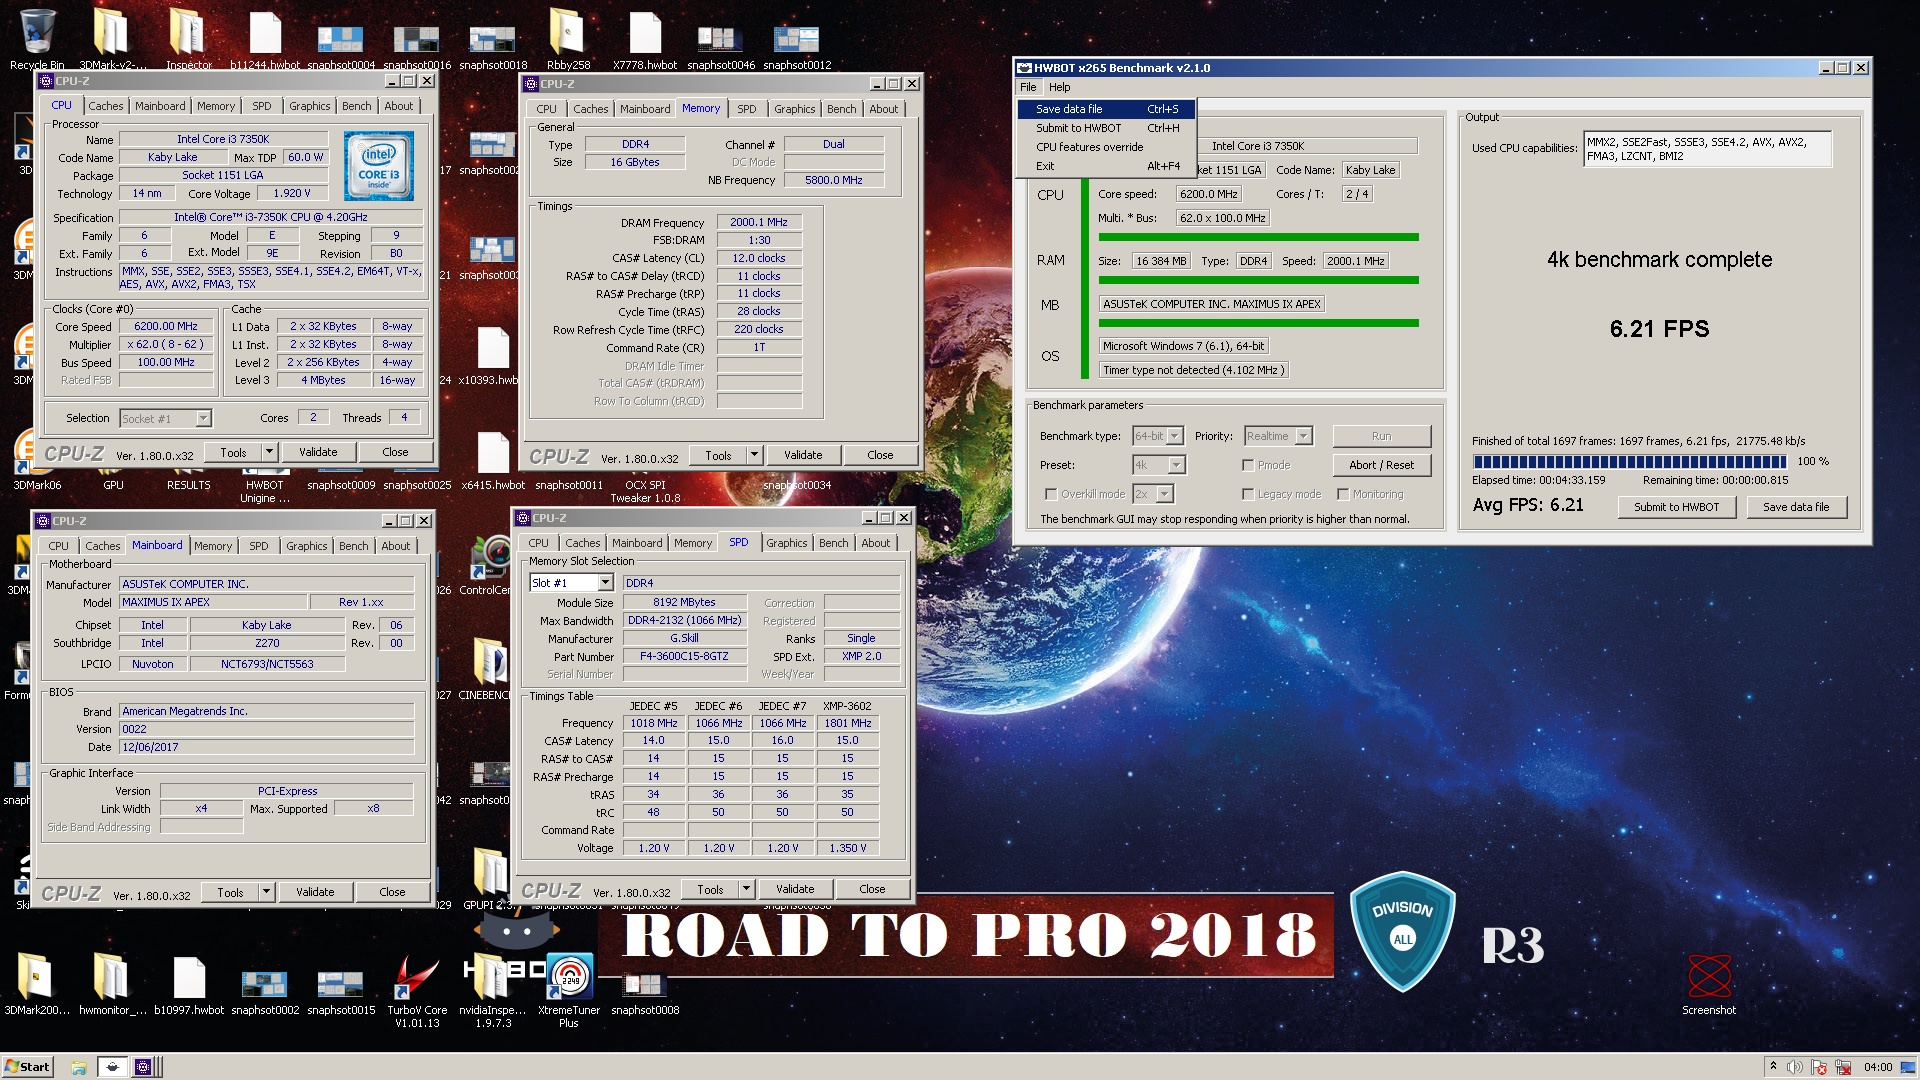This screenshot has height=1080, width=1920.
Task: Click the green CPU status bar
Action: (1258, 237)
